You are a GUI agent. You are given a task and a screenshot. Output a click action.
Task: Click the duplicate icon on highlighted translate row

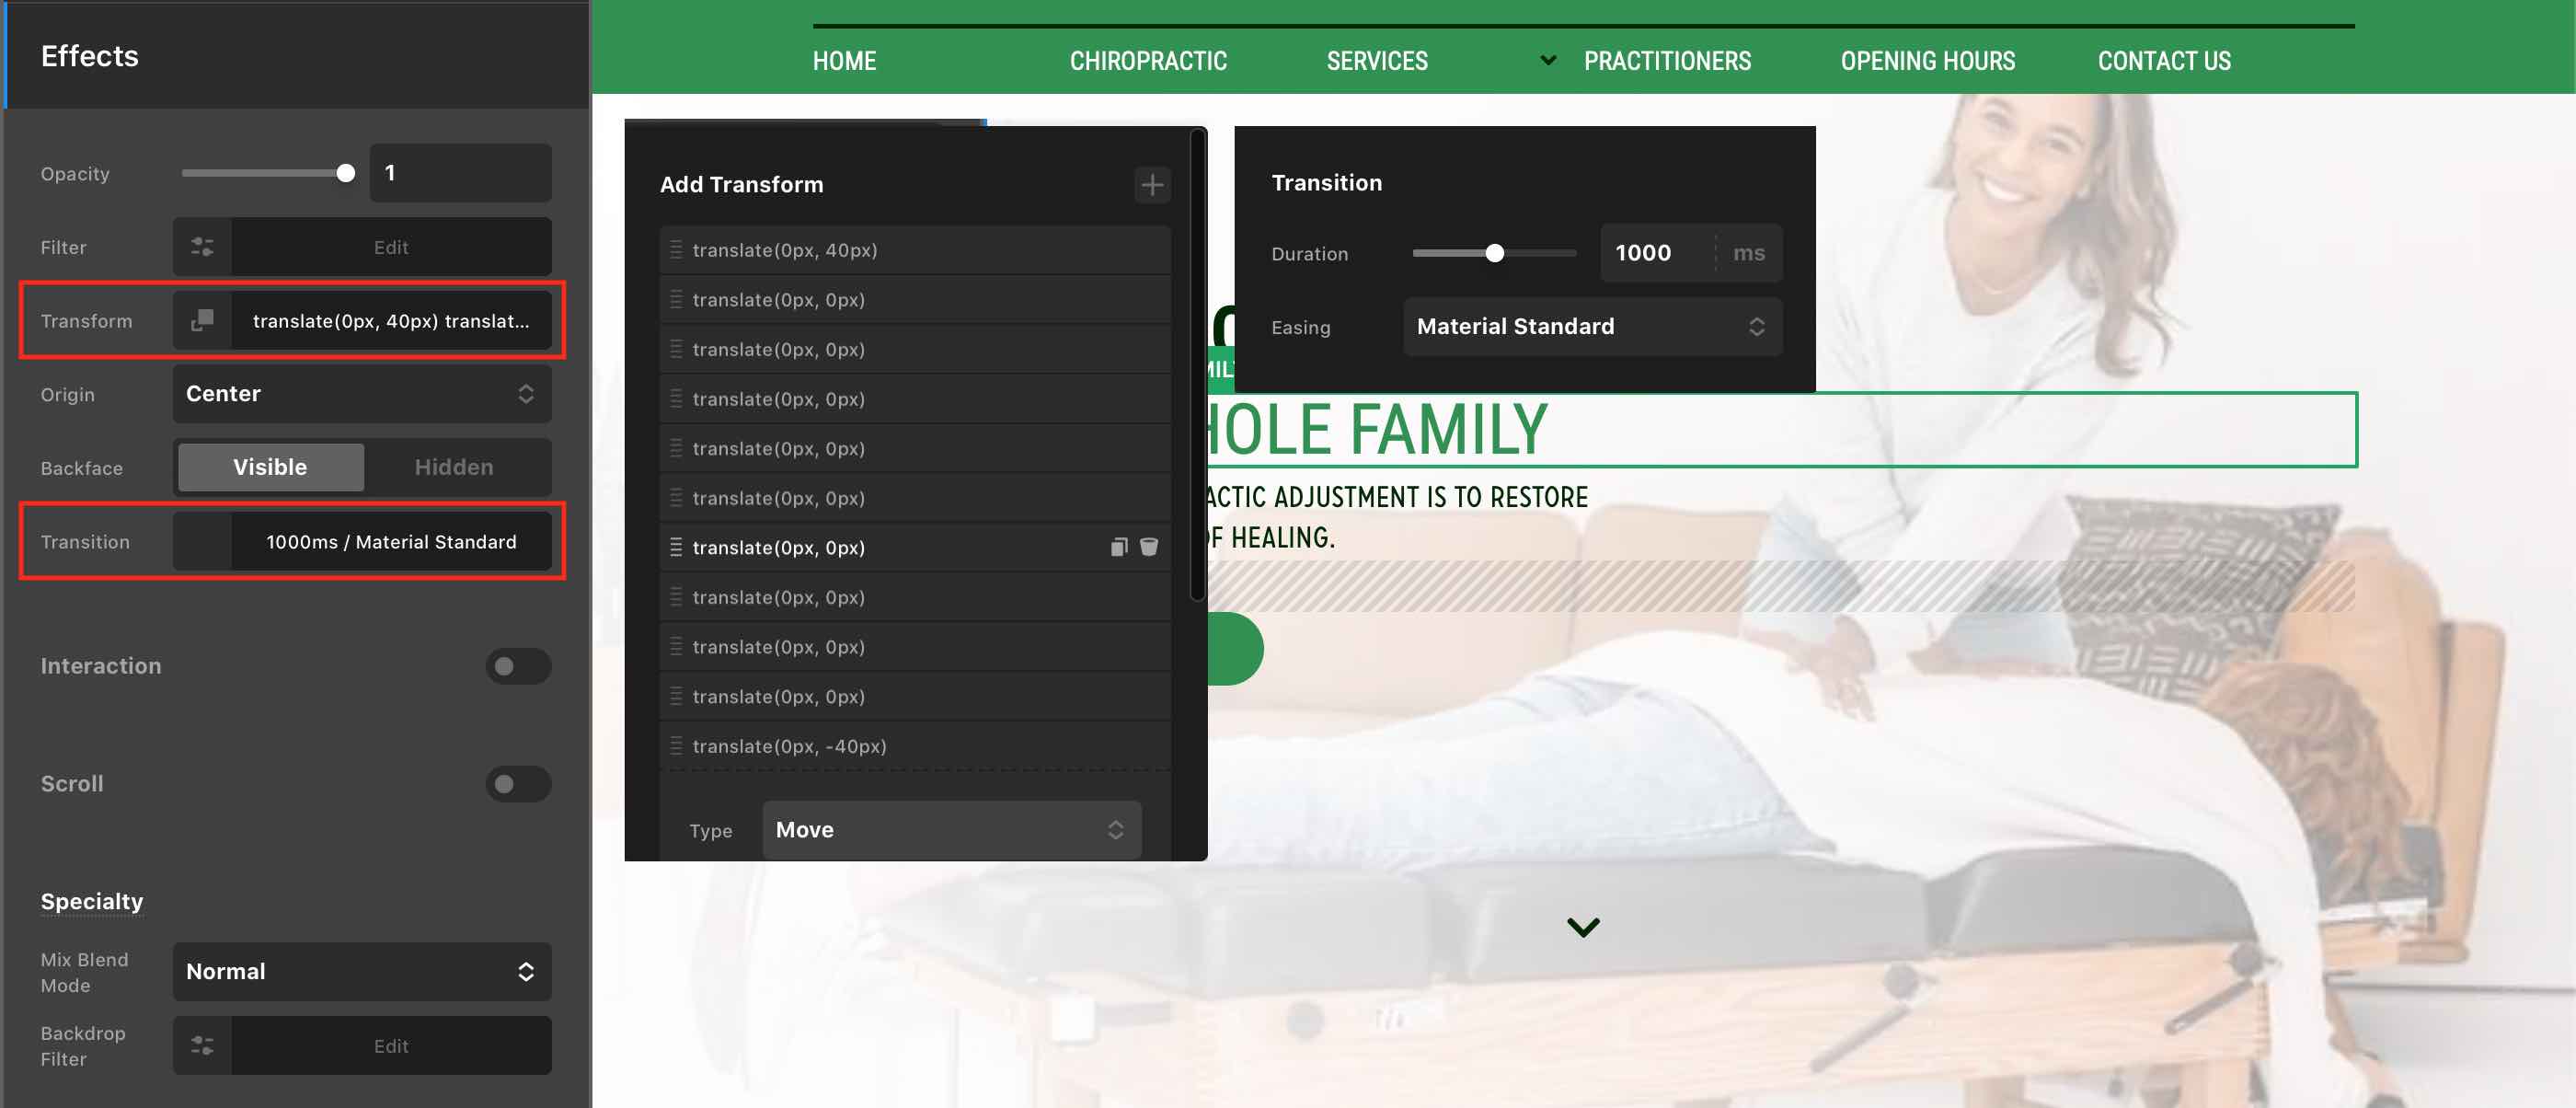tap(1119, 547)
